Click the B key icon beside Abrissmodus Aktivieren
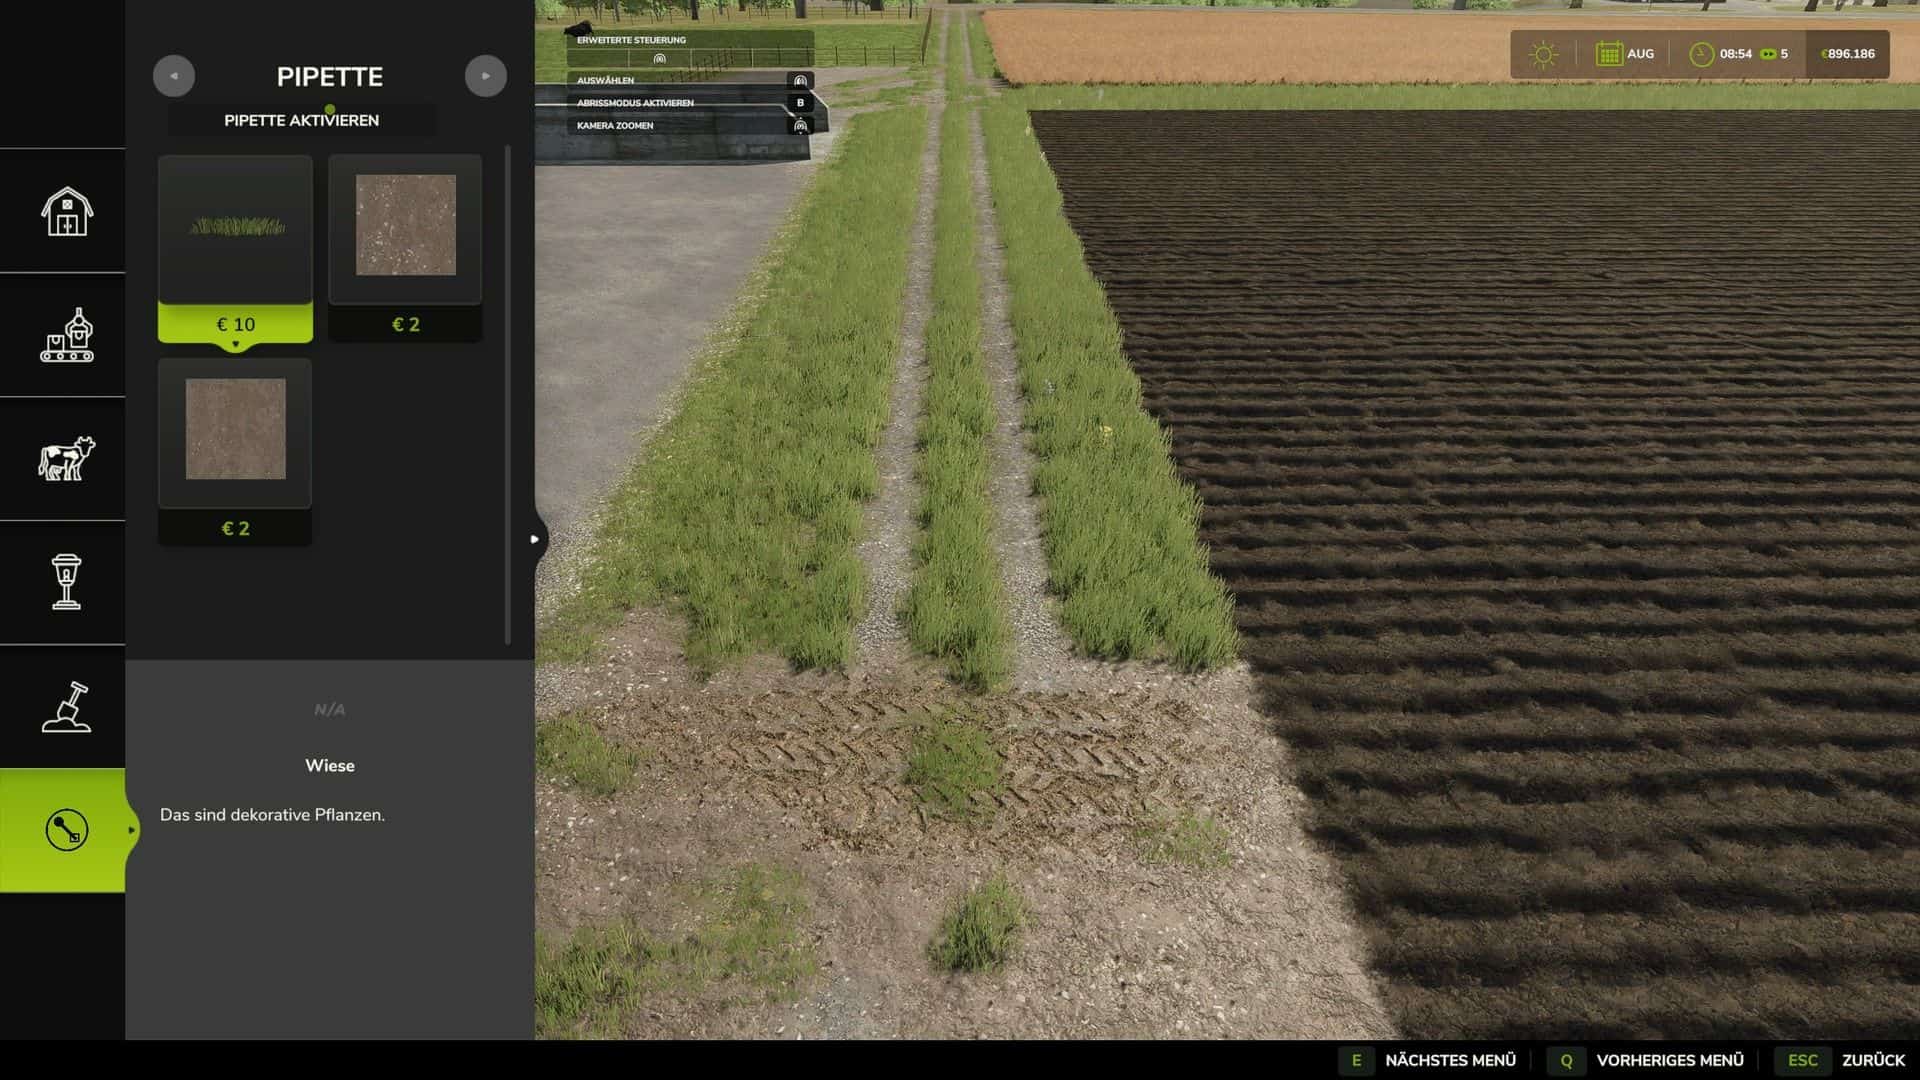 pyautogui.click(x=800, y=103)
